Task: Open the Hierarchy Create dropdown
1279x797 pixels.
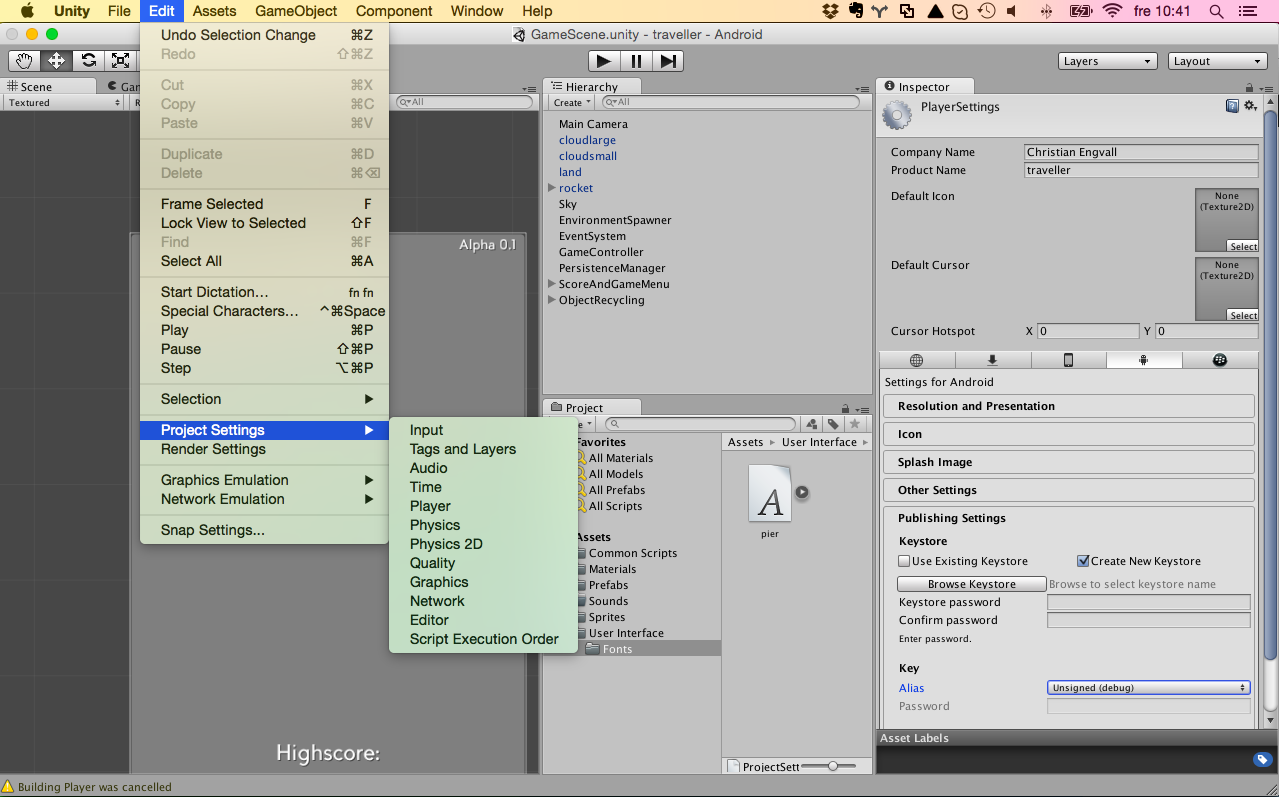Action: click(572, 102)
